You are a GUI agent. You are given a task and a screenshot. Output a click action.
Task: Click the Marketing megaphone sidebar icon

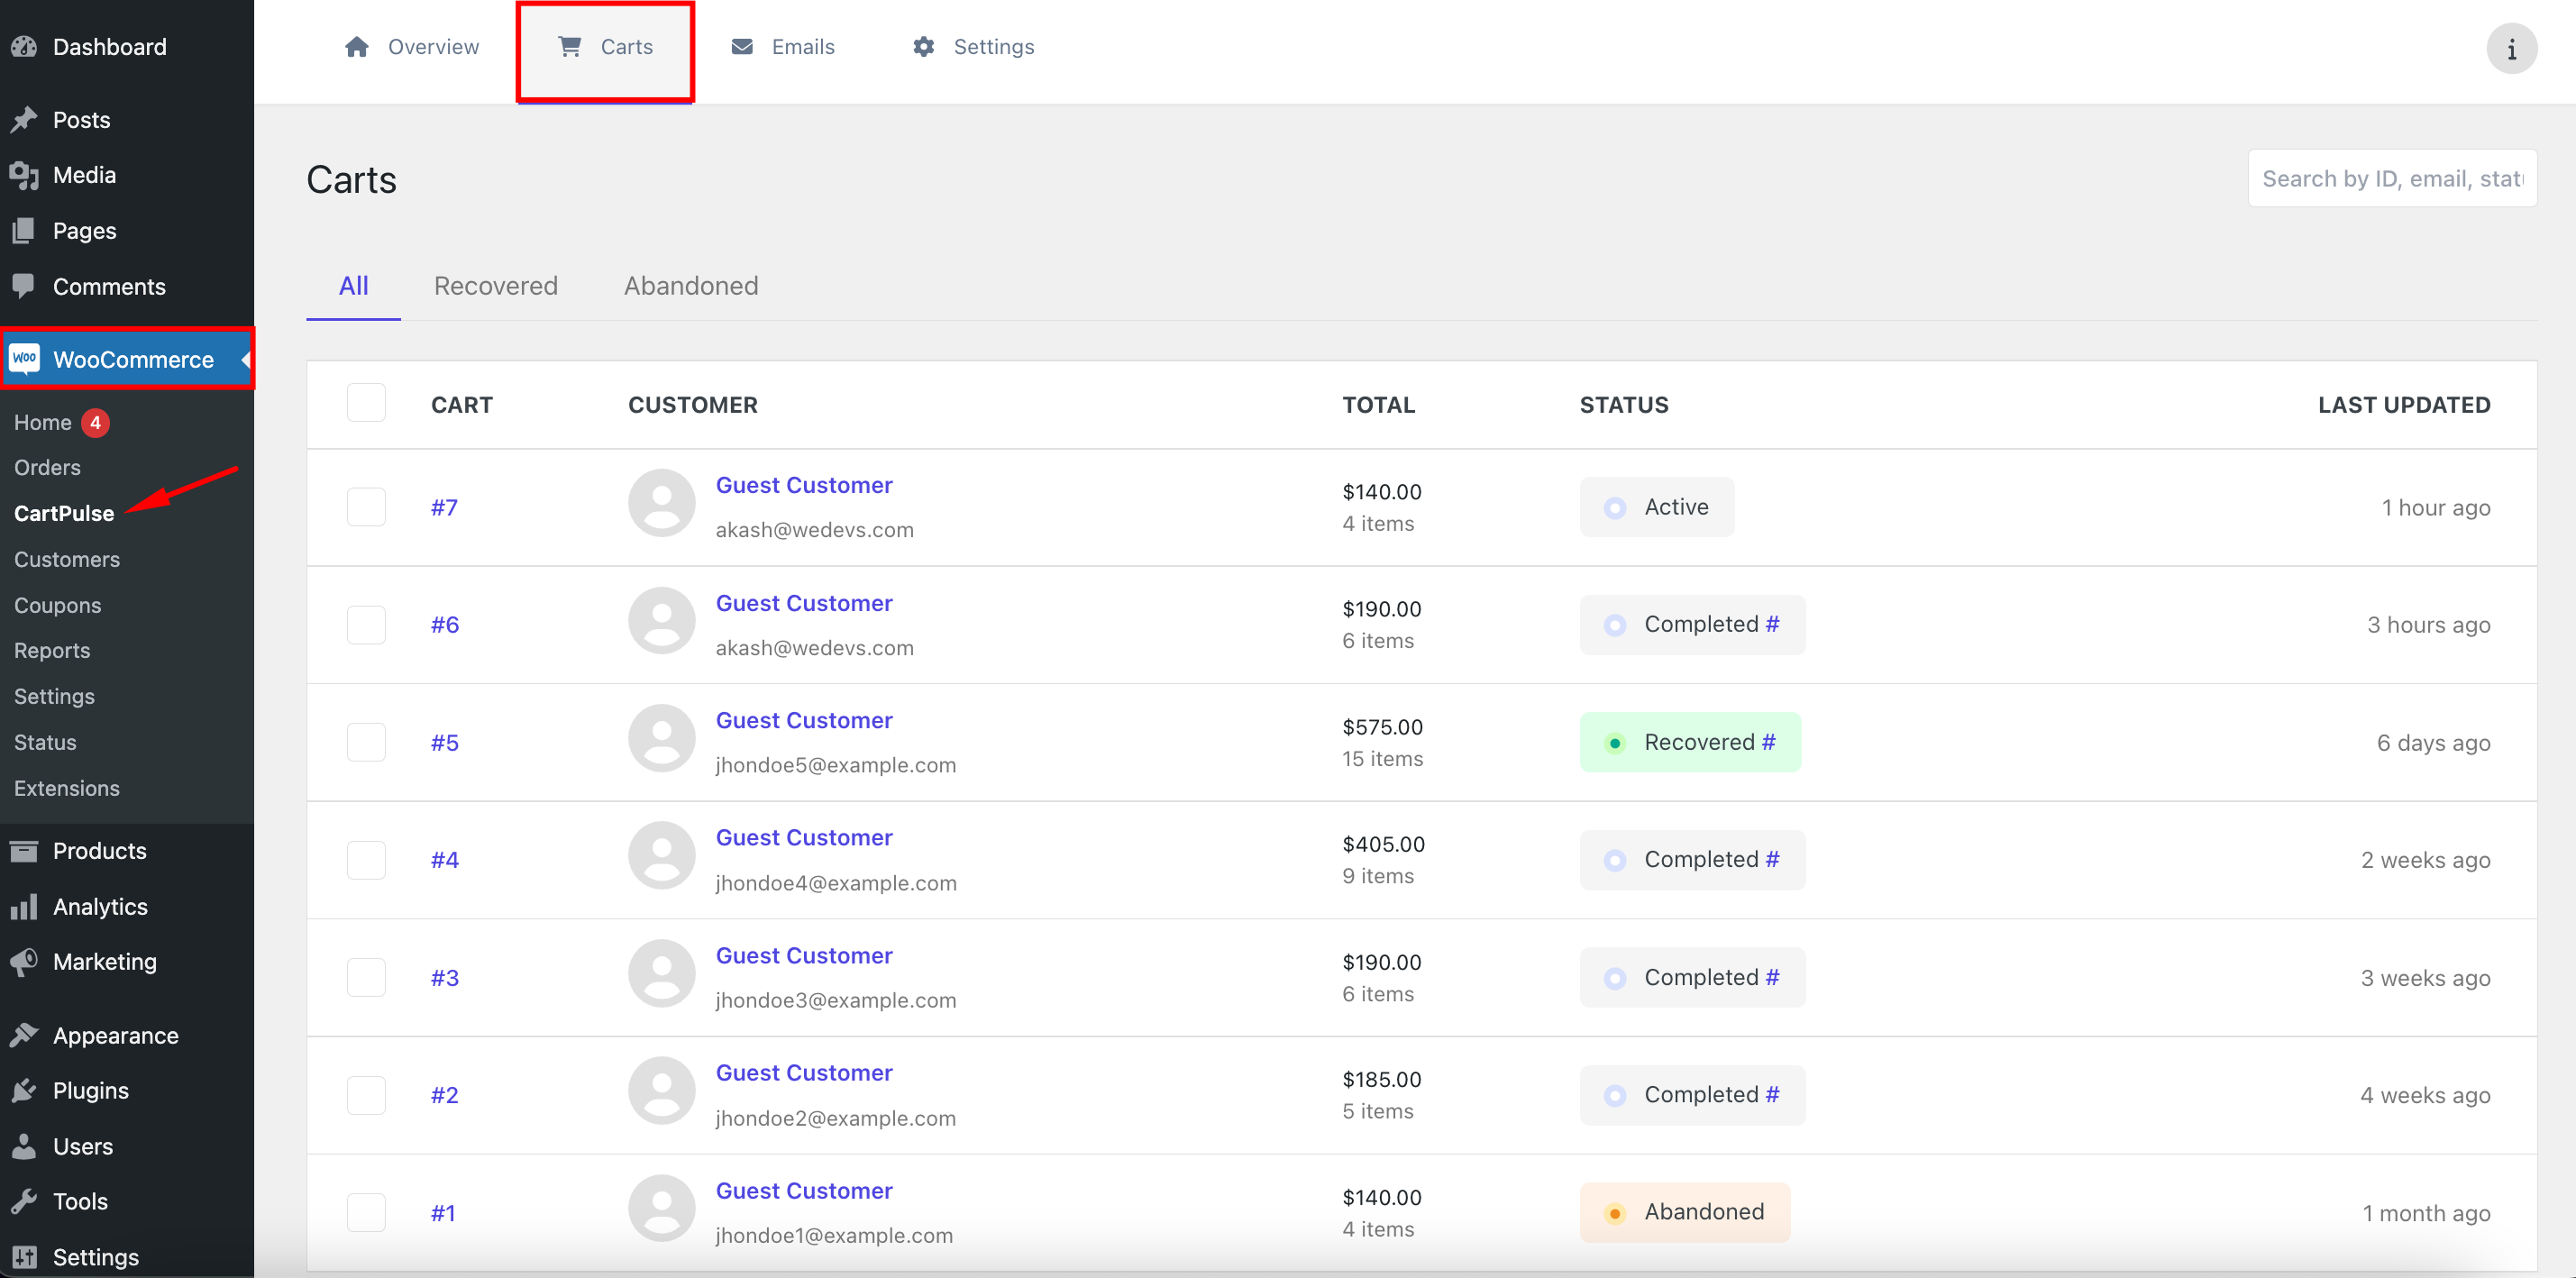click(x=25, y=961)
